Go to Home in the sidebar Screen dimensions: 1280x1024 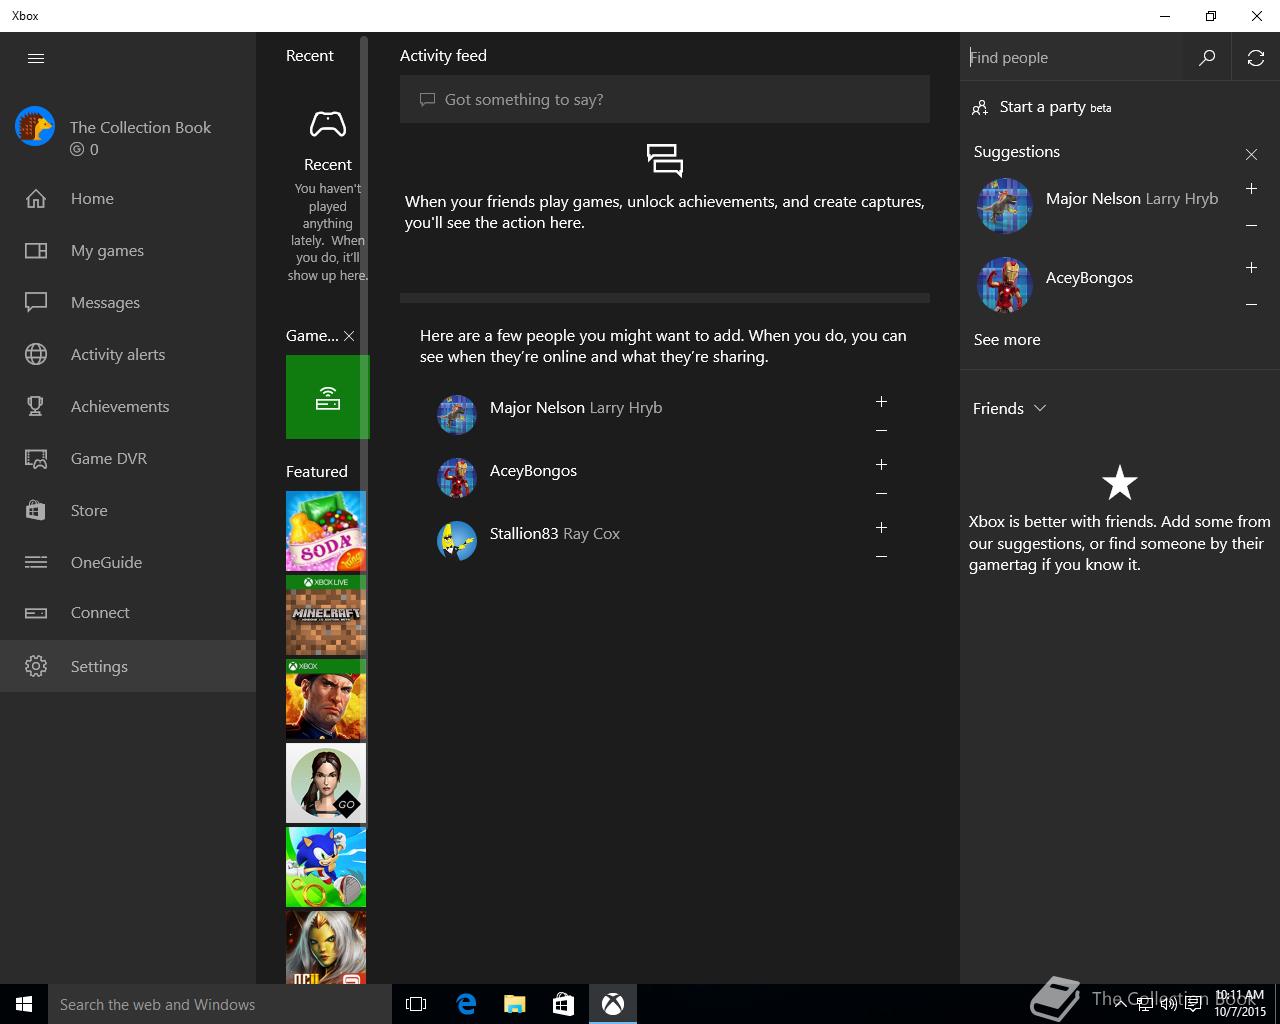tap(128, 198)
